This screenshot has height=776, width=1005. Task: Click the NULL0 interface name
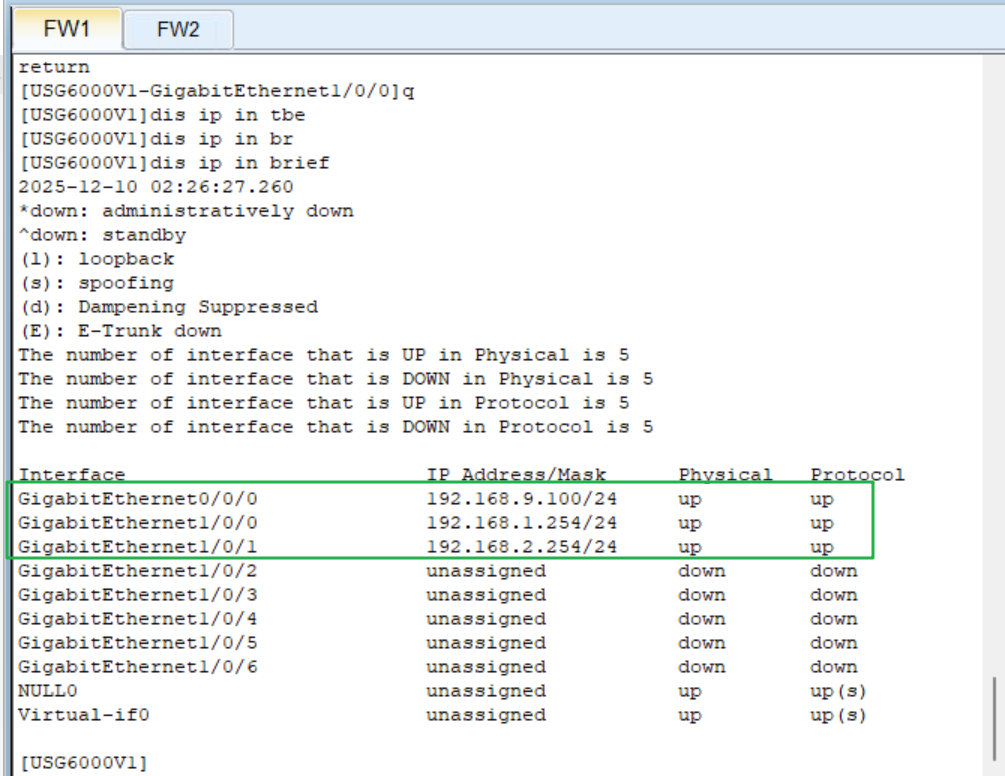[x=47, y=691]
